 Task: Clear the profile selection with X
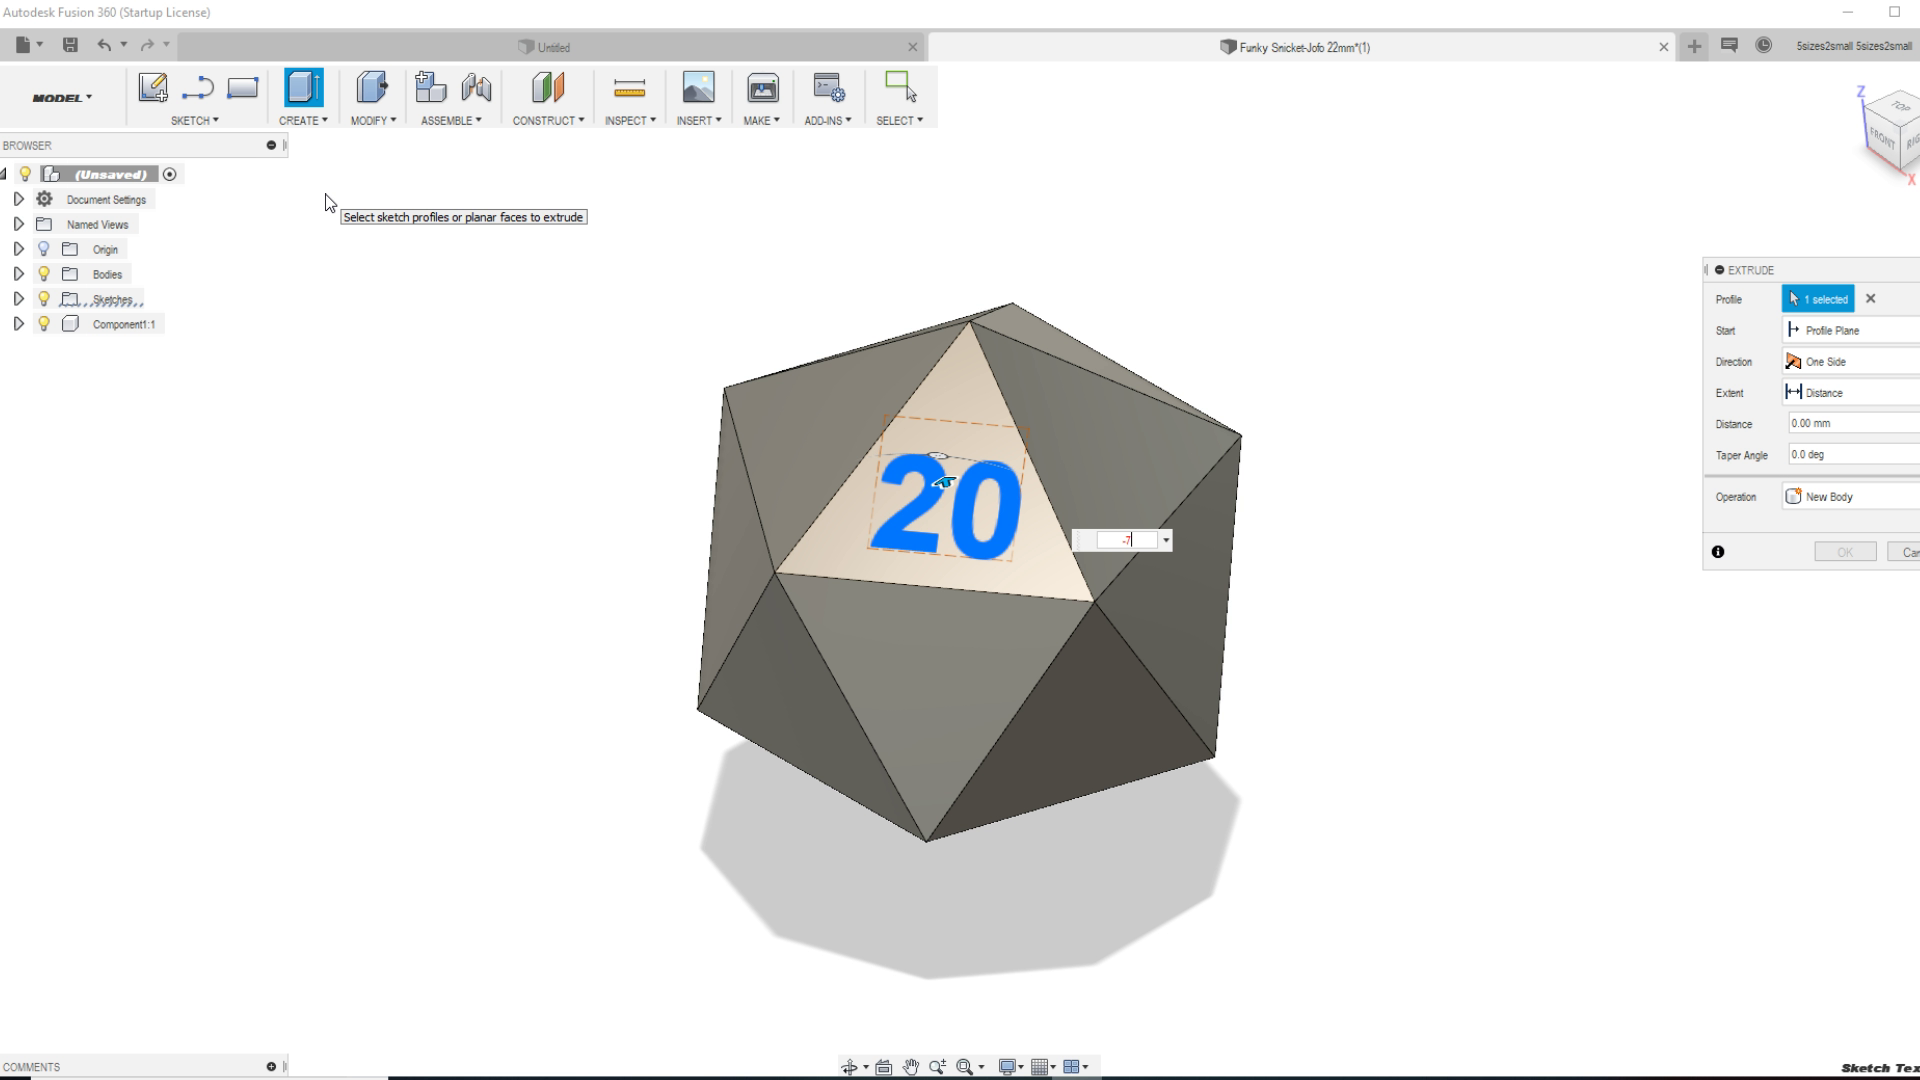pos(1871,299)
